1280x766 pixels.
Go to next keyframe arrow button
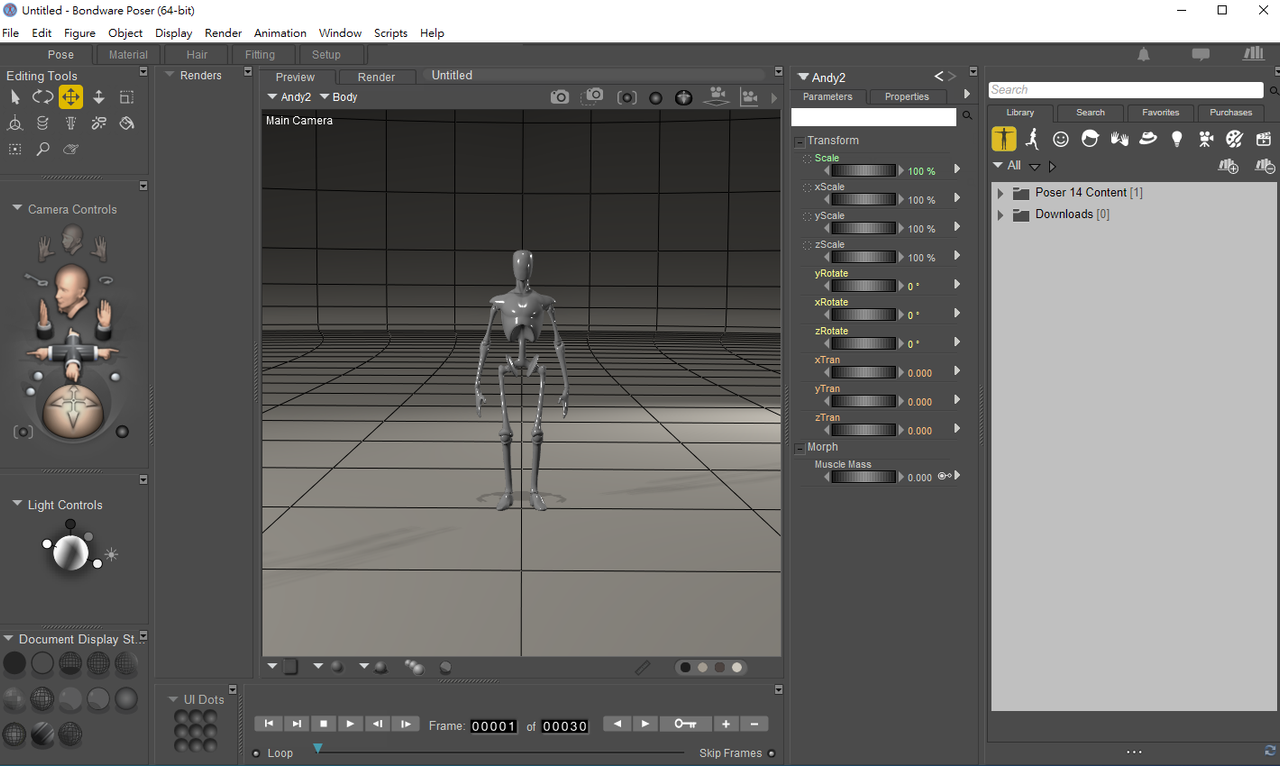(646, 723)
